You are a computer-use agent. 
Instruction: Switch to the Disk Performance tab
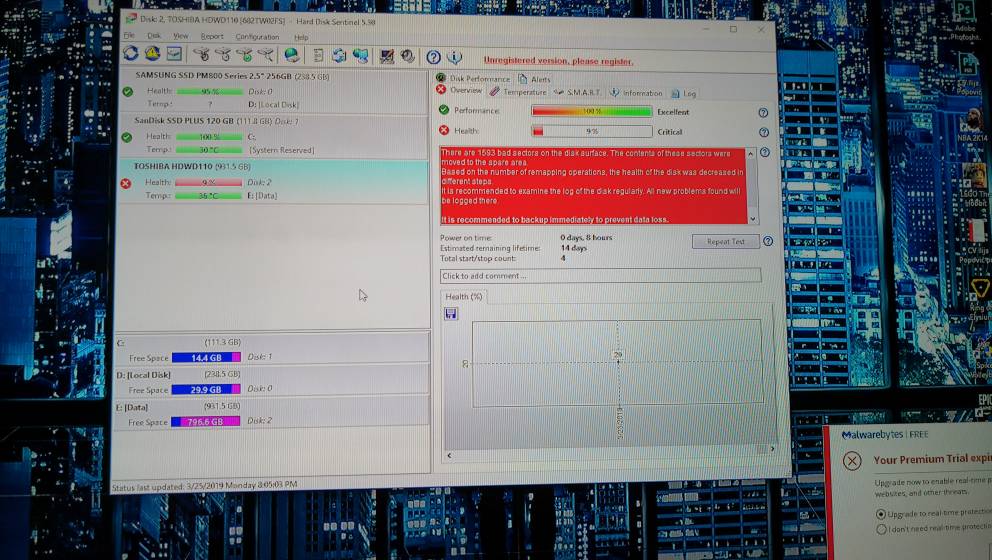tap(473, 78)
